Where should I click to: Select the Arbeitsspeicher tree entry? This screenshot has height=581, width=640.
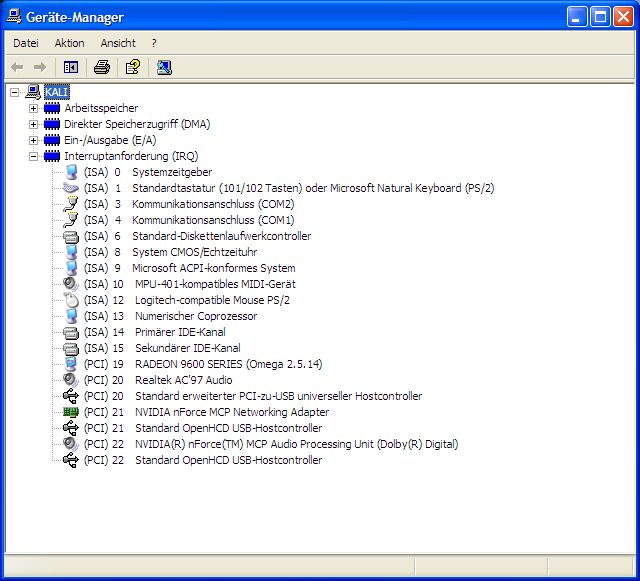click(101, 108)
